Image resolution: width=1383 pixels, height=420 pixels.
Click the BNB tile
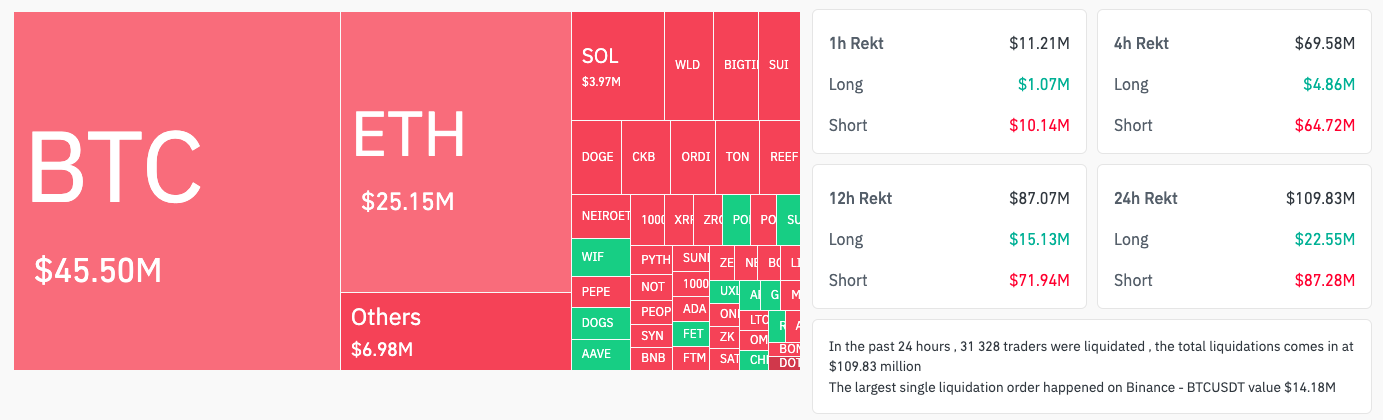[x=652, y=357]
